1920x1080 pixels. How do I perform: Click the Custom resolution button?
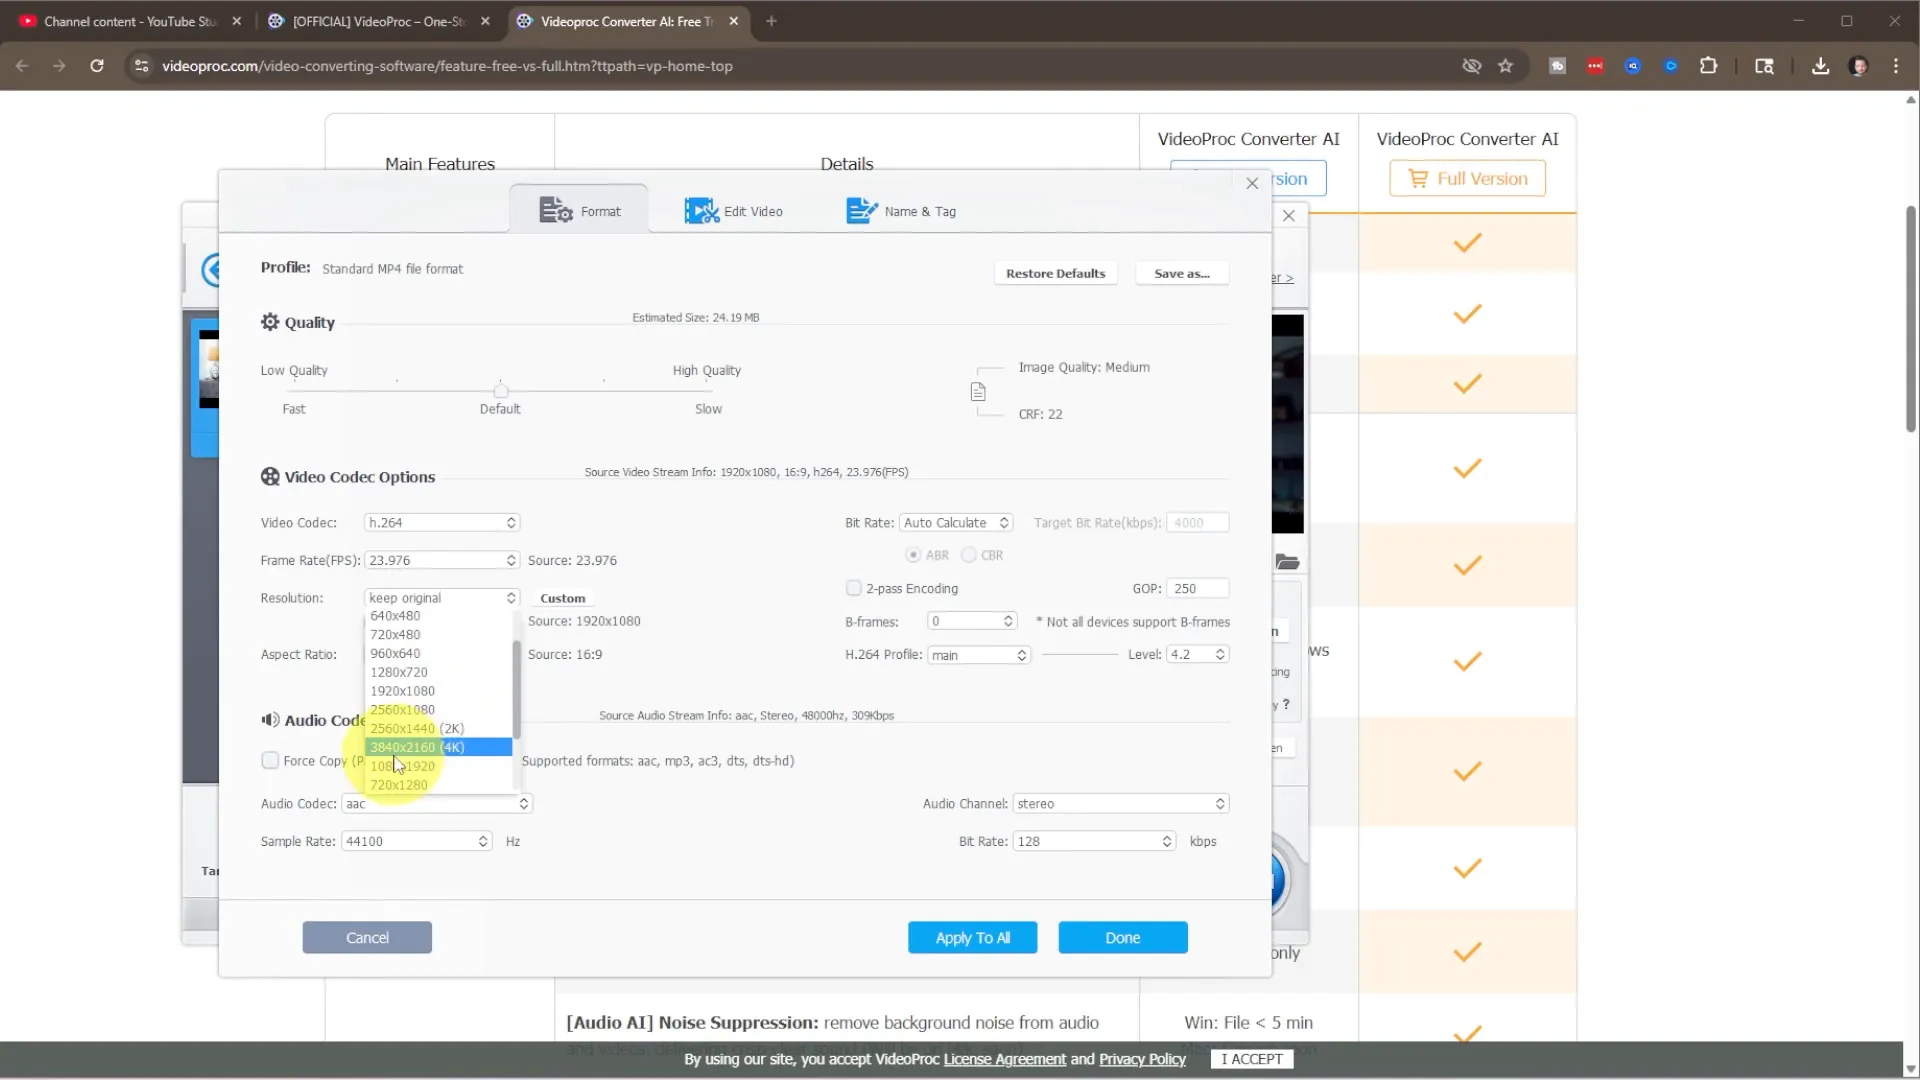click(x=562, y=598)
